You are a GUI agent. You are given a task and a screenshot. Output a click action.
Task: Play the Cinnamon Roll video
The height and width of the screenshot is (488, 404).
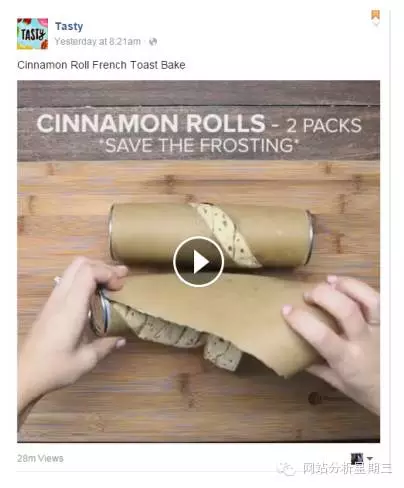(198, 262)
